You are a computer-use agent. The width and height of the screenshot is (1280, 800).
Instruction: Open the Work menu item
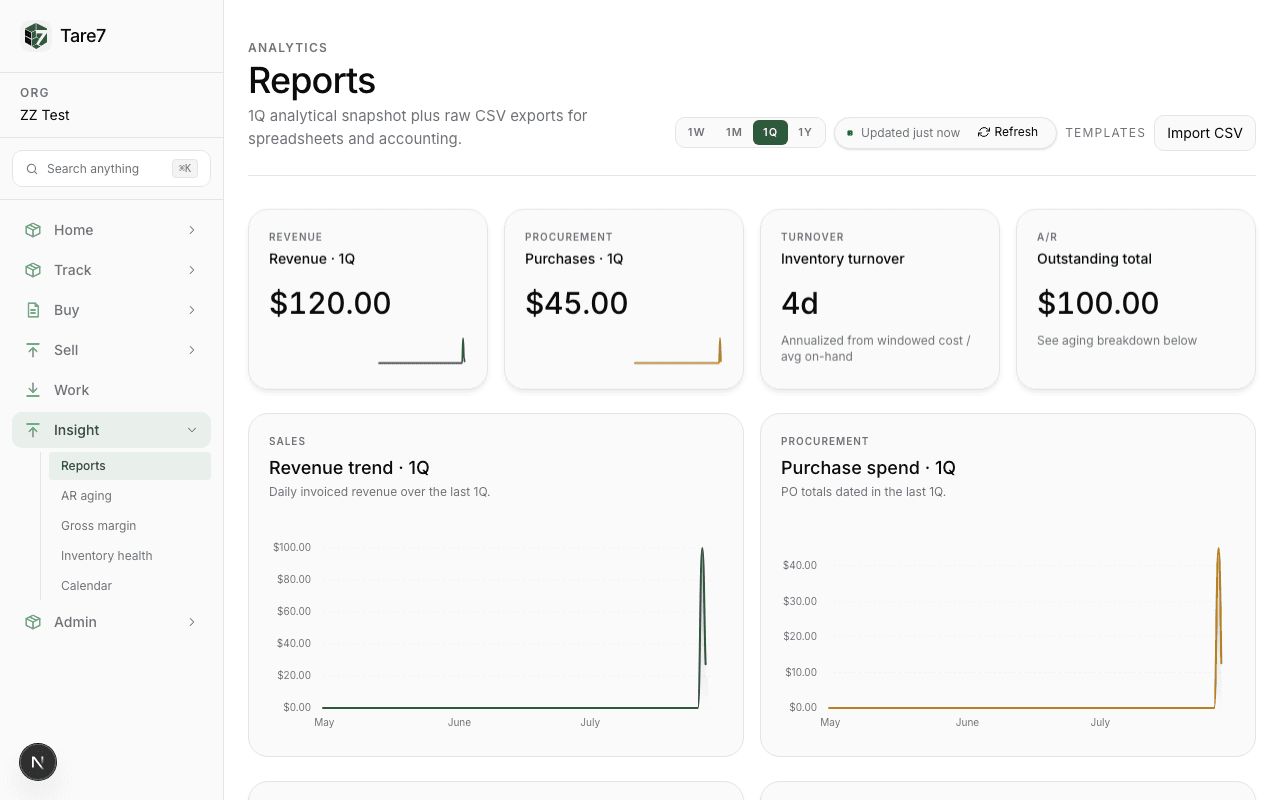(x=111, y=390)
